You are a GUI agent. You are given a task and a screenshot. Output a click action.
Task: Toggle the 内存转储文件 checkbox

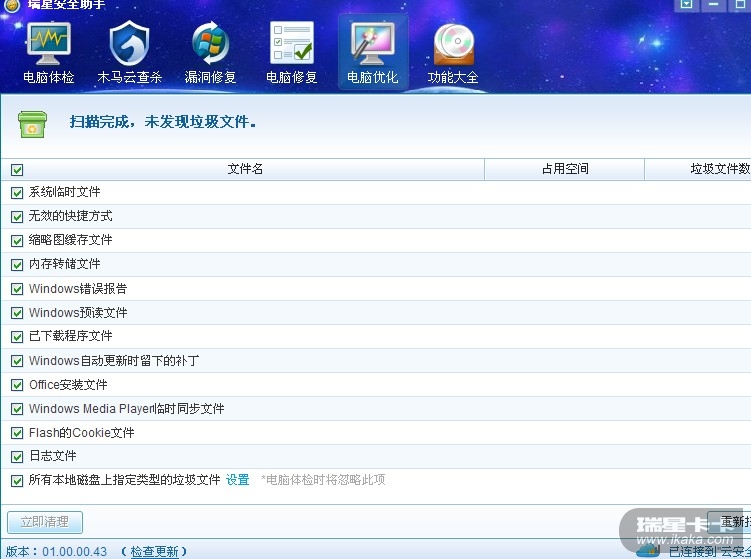click(17, 265)
